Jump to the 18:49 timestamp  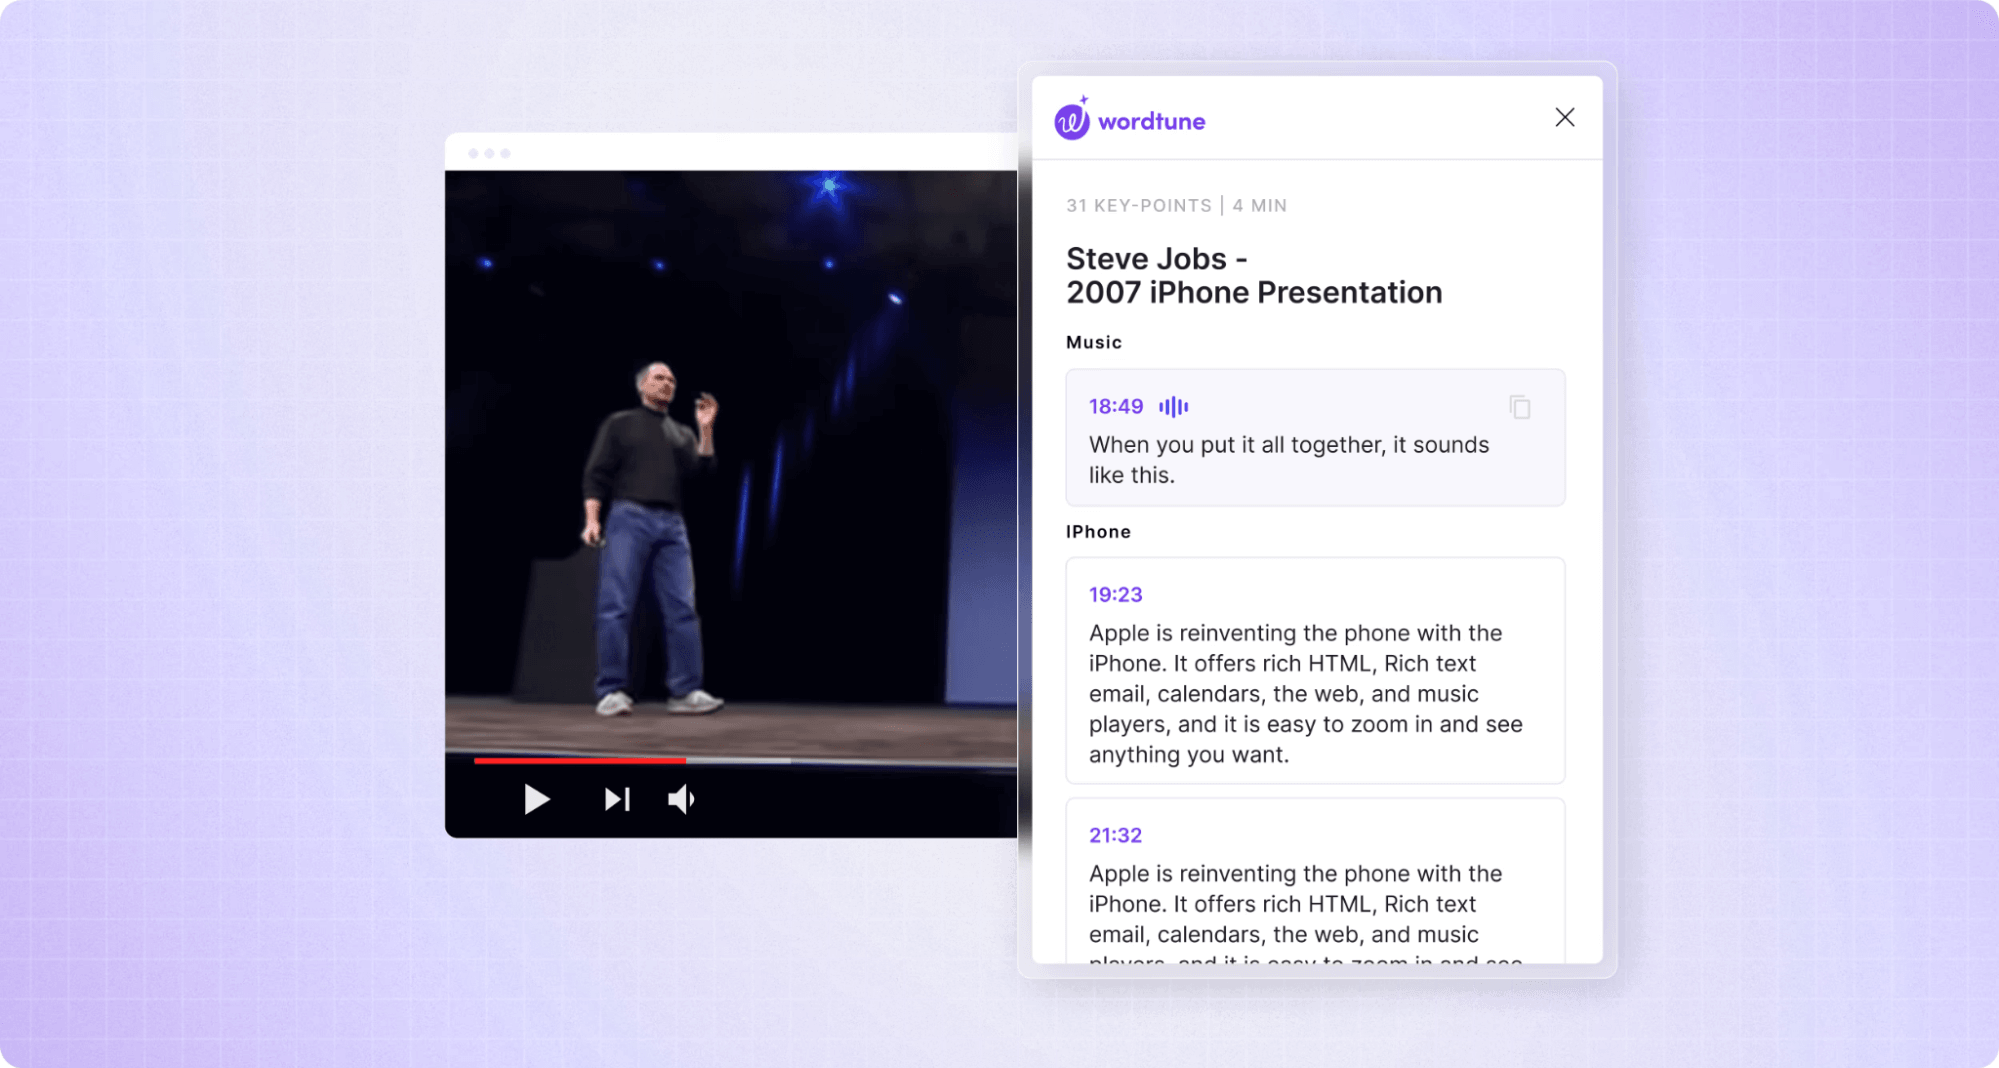point(1115,406)
